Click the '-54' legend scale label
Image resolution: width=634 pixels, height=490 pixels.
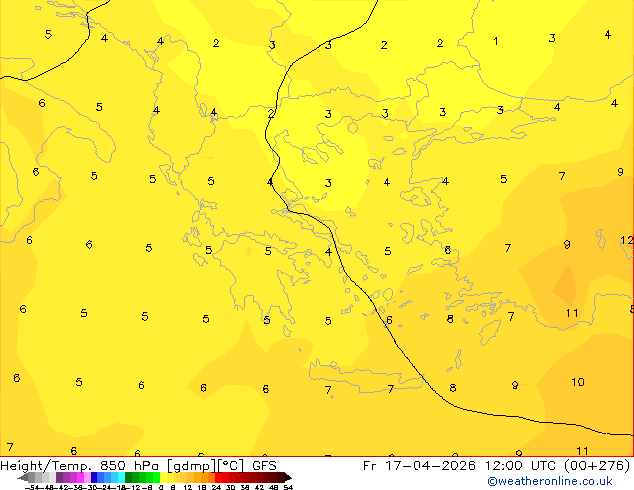click(32, 487)
